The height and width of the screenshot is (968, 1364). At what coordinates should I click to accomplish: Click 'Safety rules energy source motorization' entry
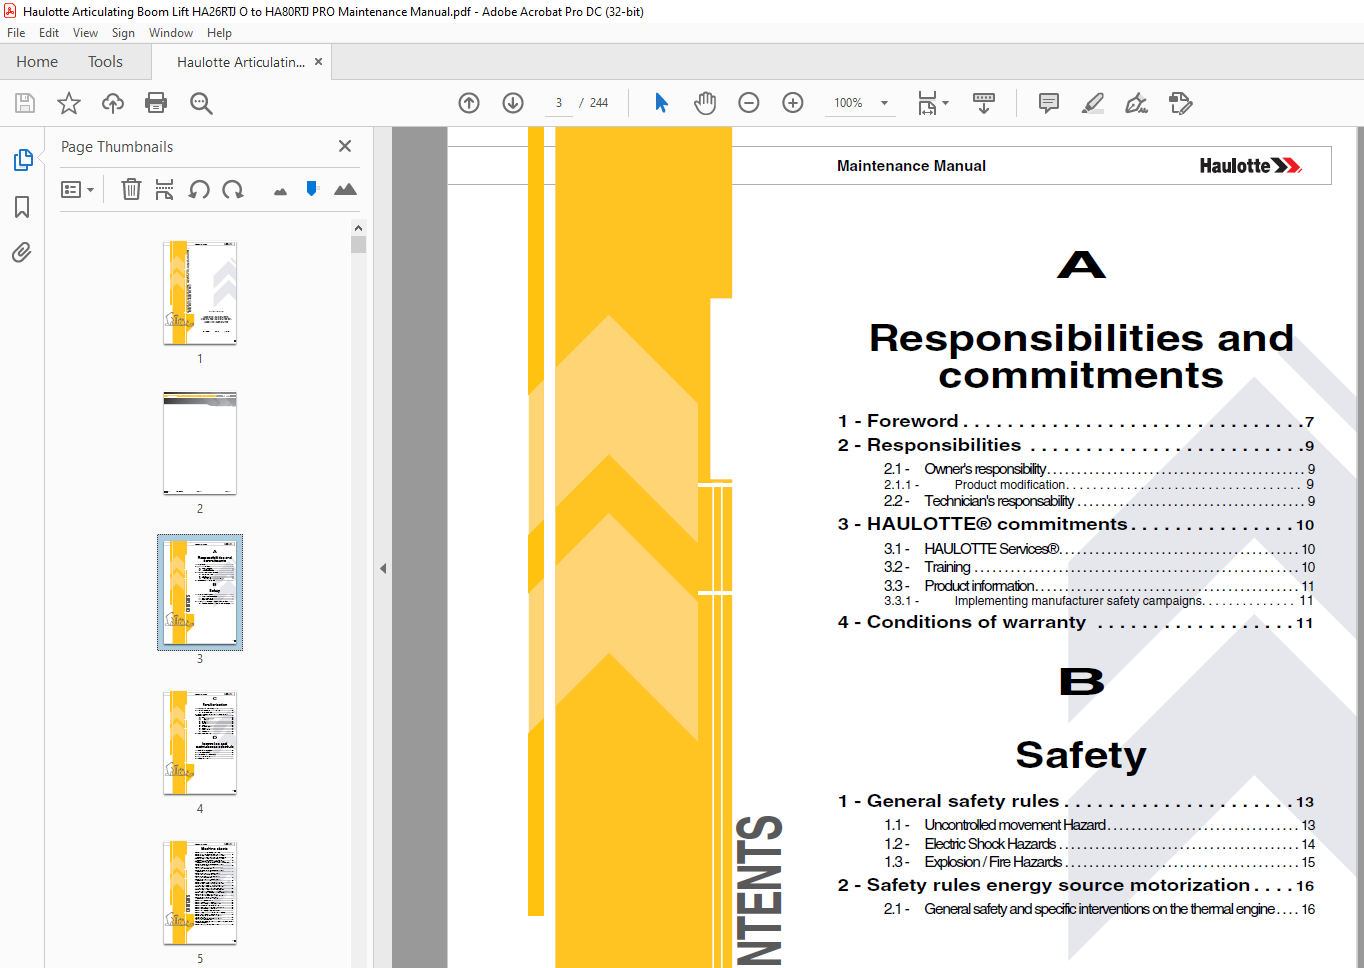coord(1076,885)
